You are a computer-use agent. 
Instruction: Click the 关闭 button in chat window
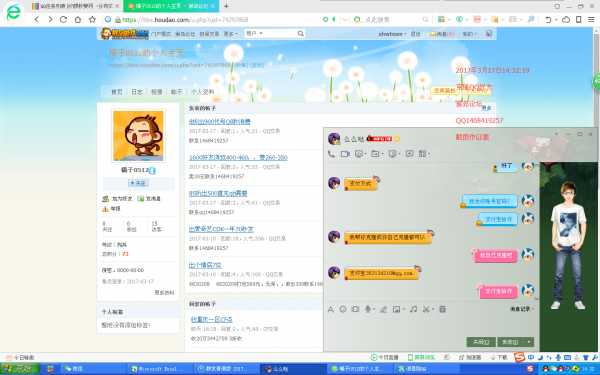pos(481,342)
